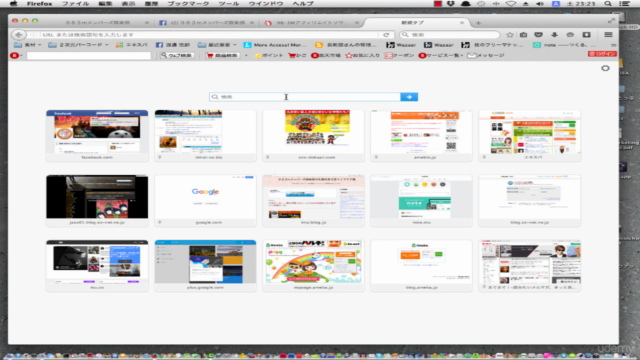Open a new tab with the plus button
640x360 pixels.
[478, 23]
